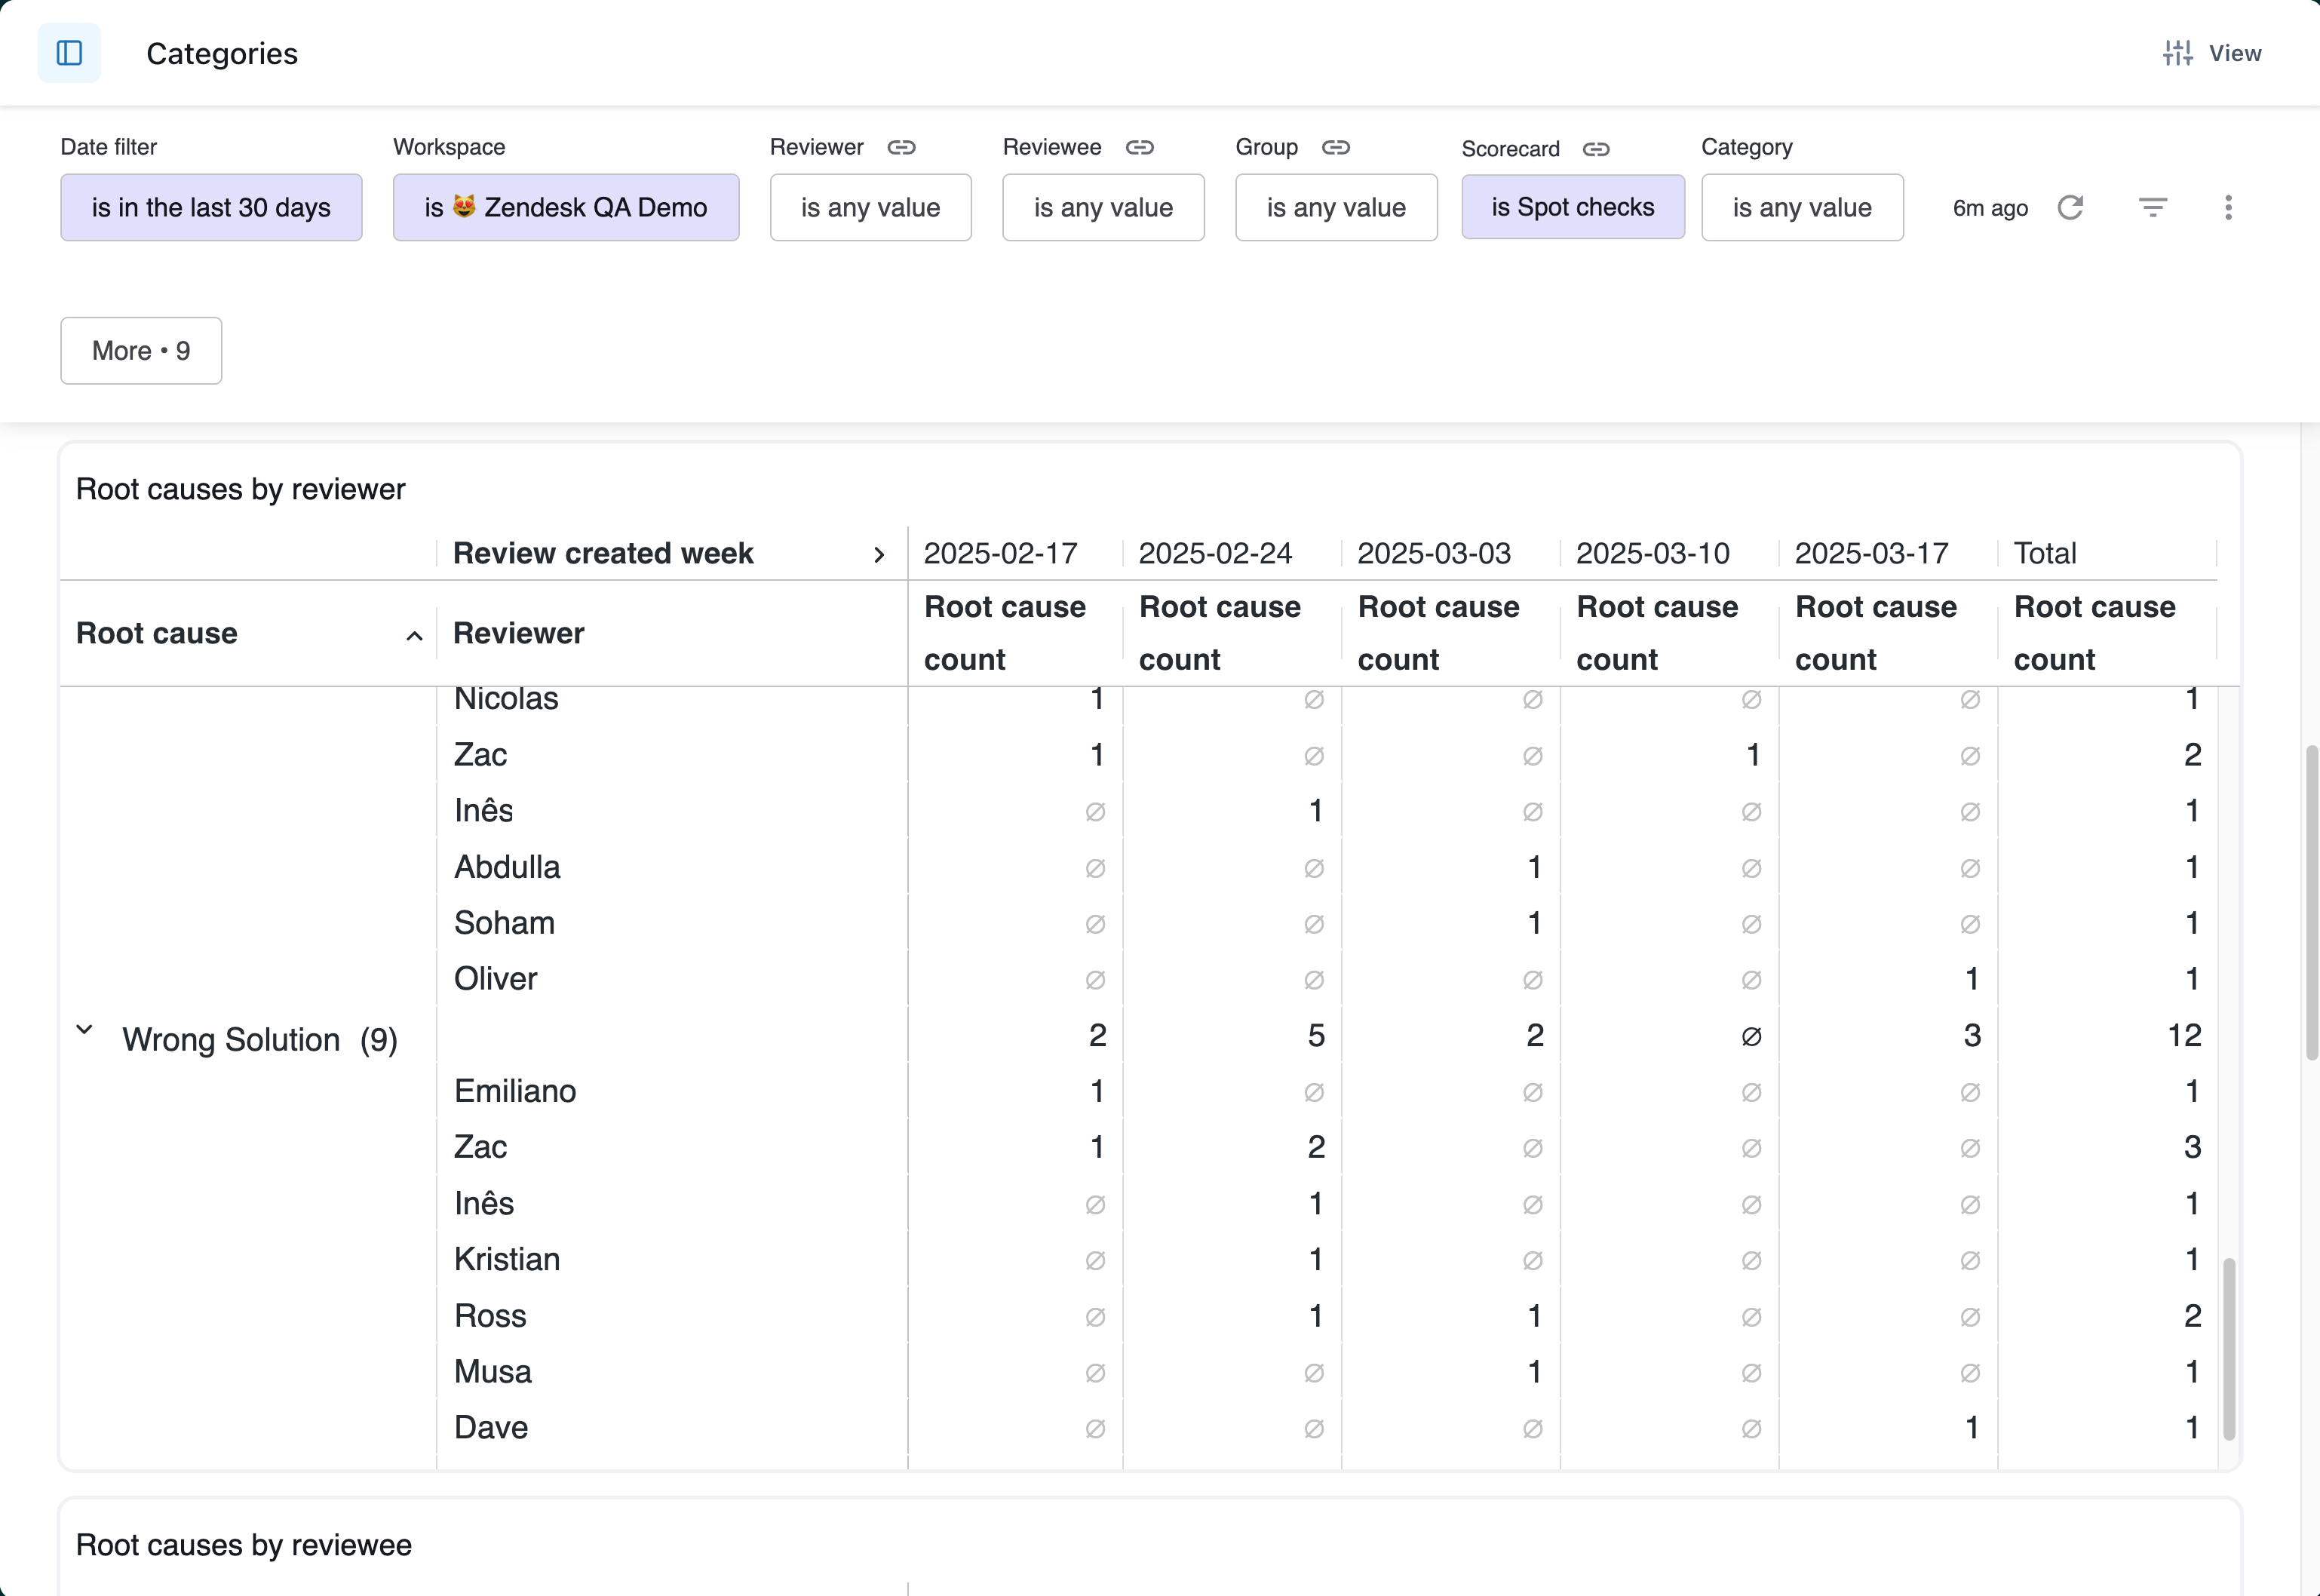Click the Group filter link icon
This screenshot has width=2320, height=1596.
click(x=1335, y=147)
